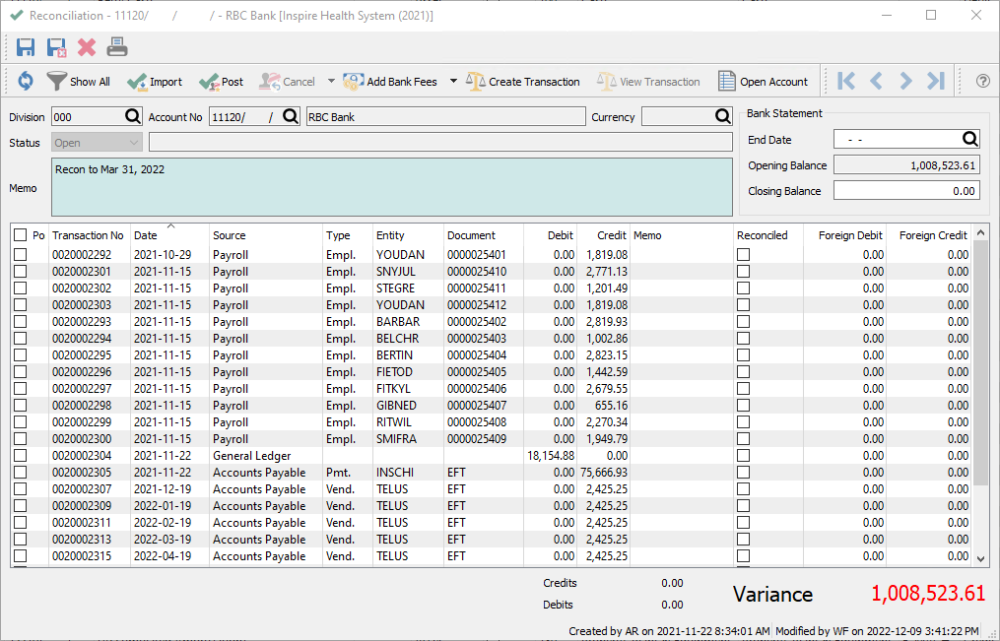Image resolution: width=1000 pixels, height=641 pixels.
Task: Expand the Add Bank Fees dropdown arrow
Action: coord(453,82)
